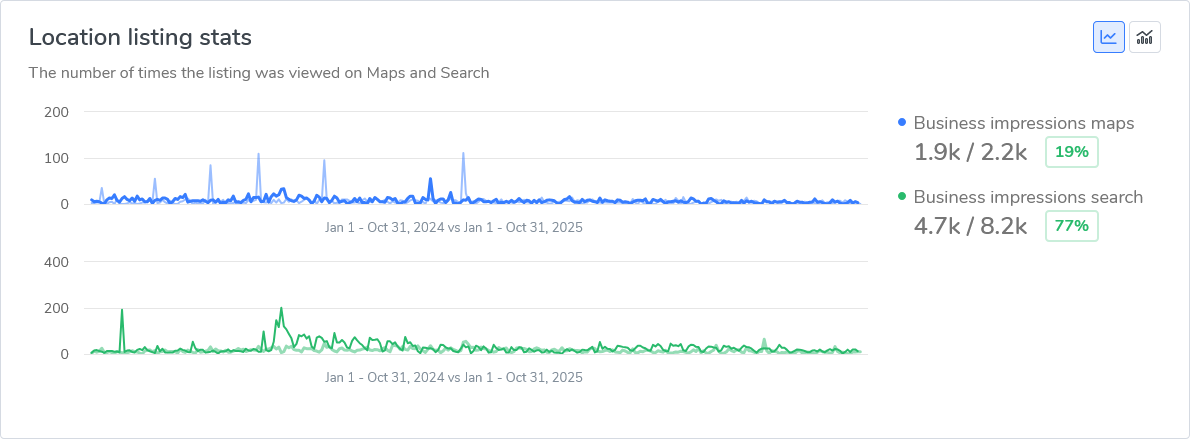Click the 100 axis label on maps chart
Image resolution: width=1190 pixels, height=439 pixels.
tap(56, 158)
